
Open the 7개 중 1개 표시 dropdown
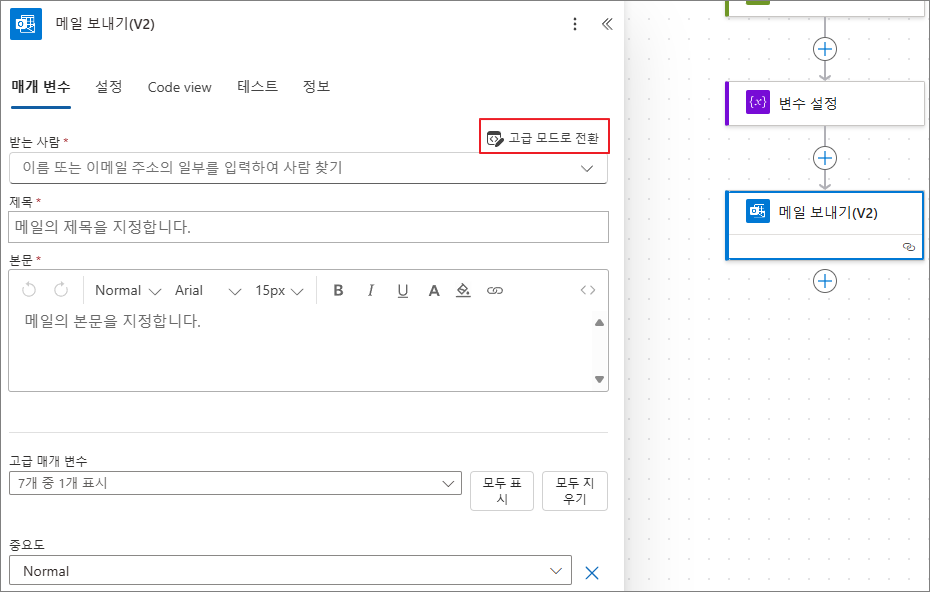pyautogui.click(x=235, y=483)
